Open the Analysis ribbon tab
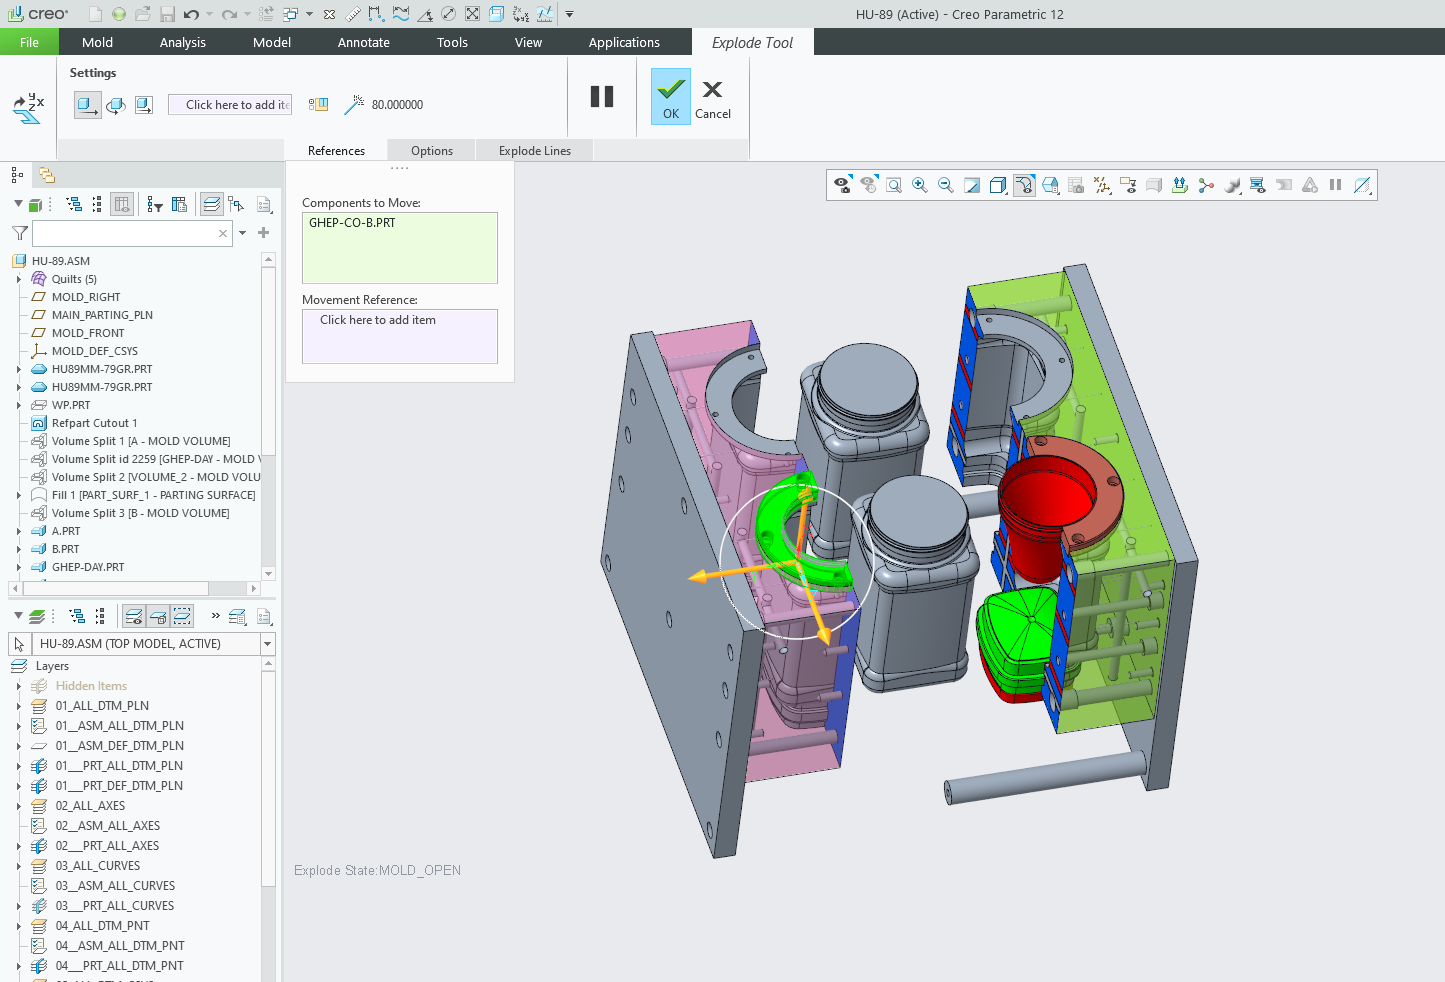 [182, 42]
